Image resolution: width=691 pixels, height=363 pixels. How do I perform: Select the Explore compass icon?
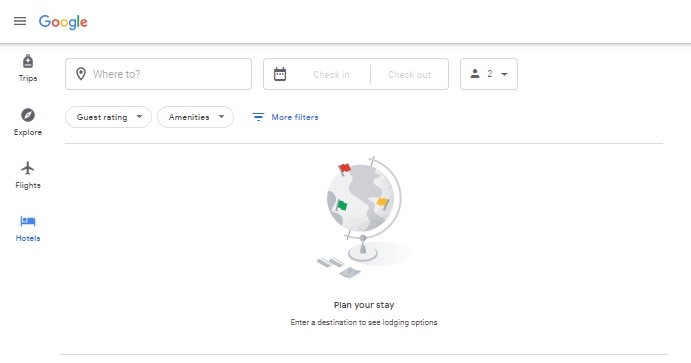tap(28, 115)
